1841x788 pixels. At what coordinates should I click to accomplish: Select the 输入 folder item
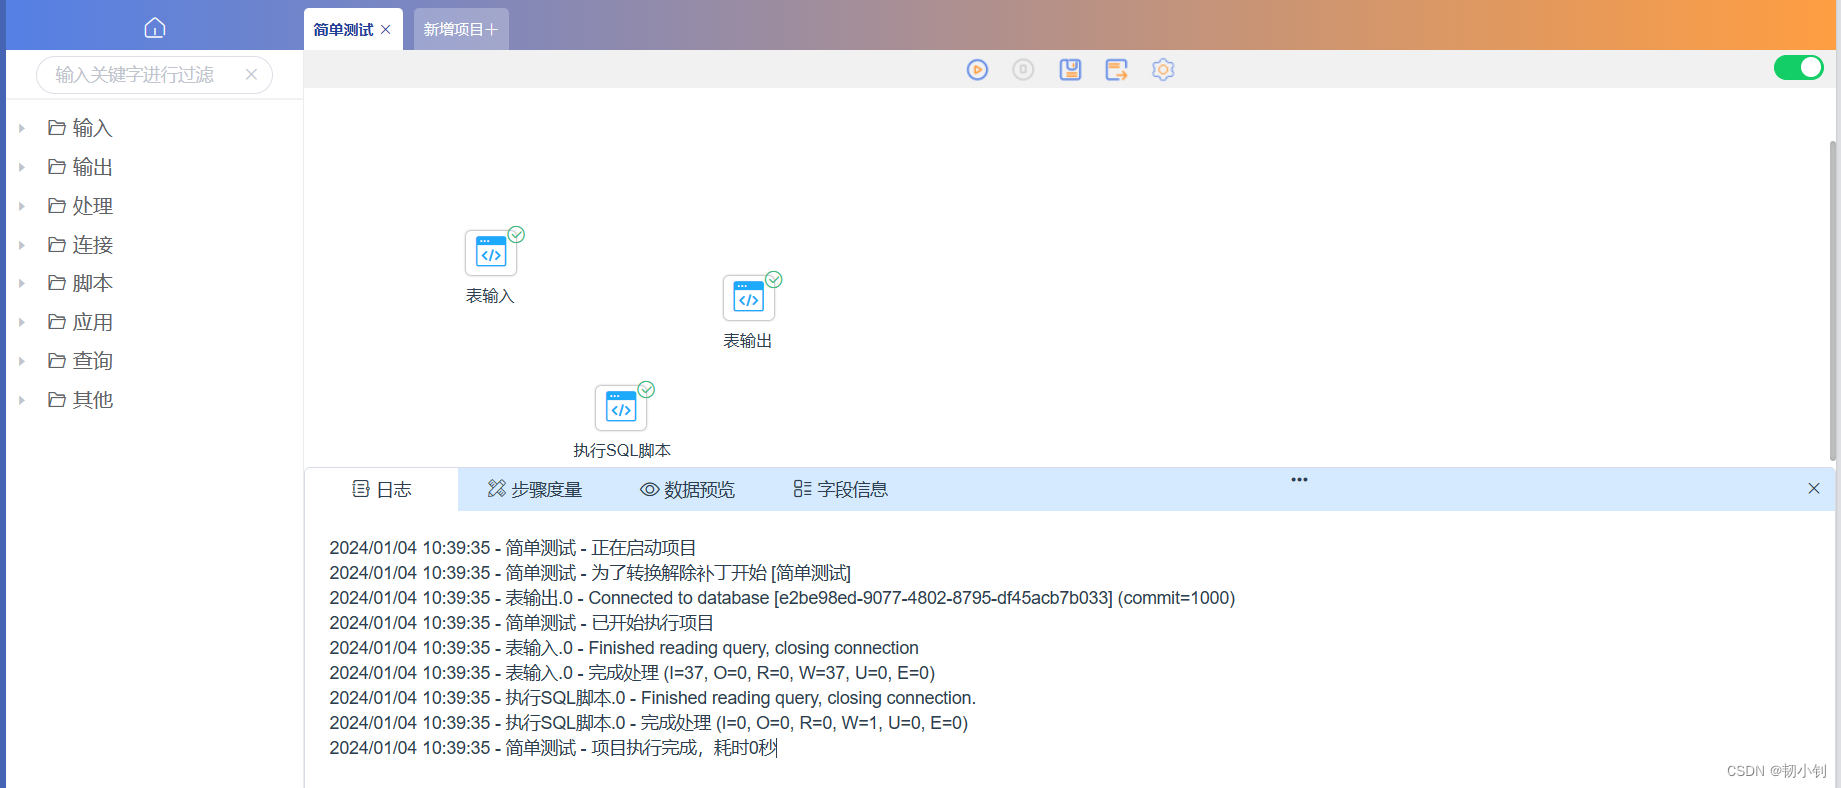pyautogui.click(x=81, y=128)
